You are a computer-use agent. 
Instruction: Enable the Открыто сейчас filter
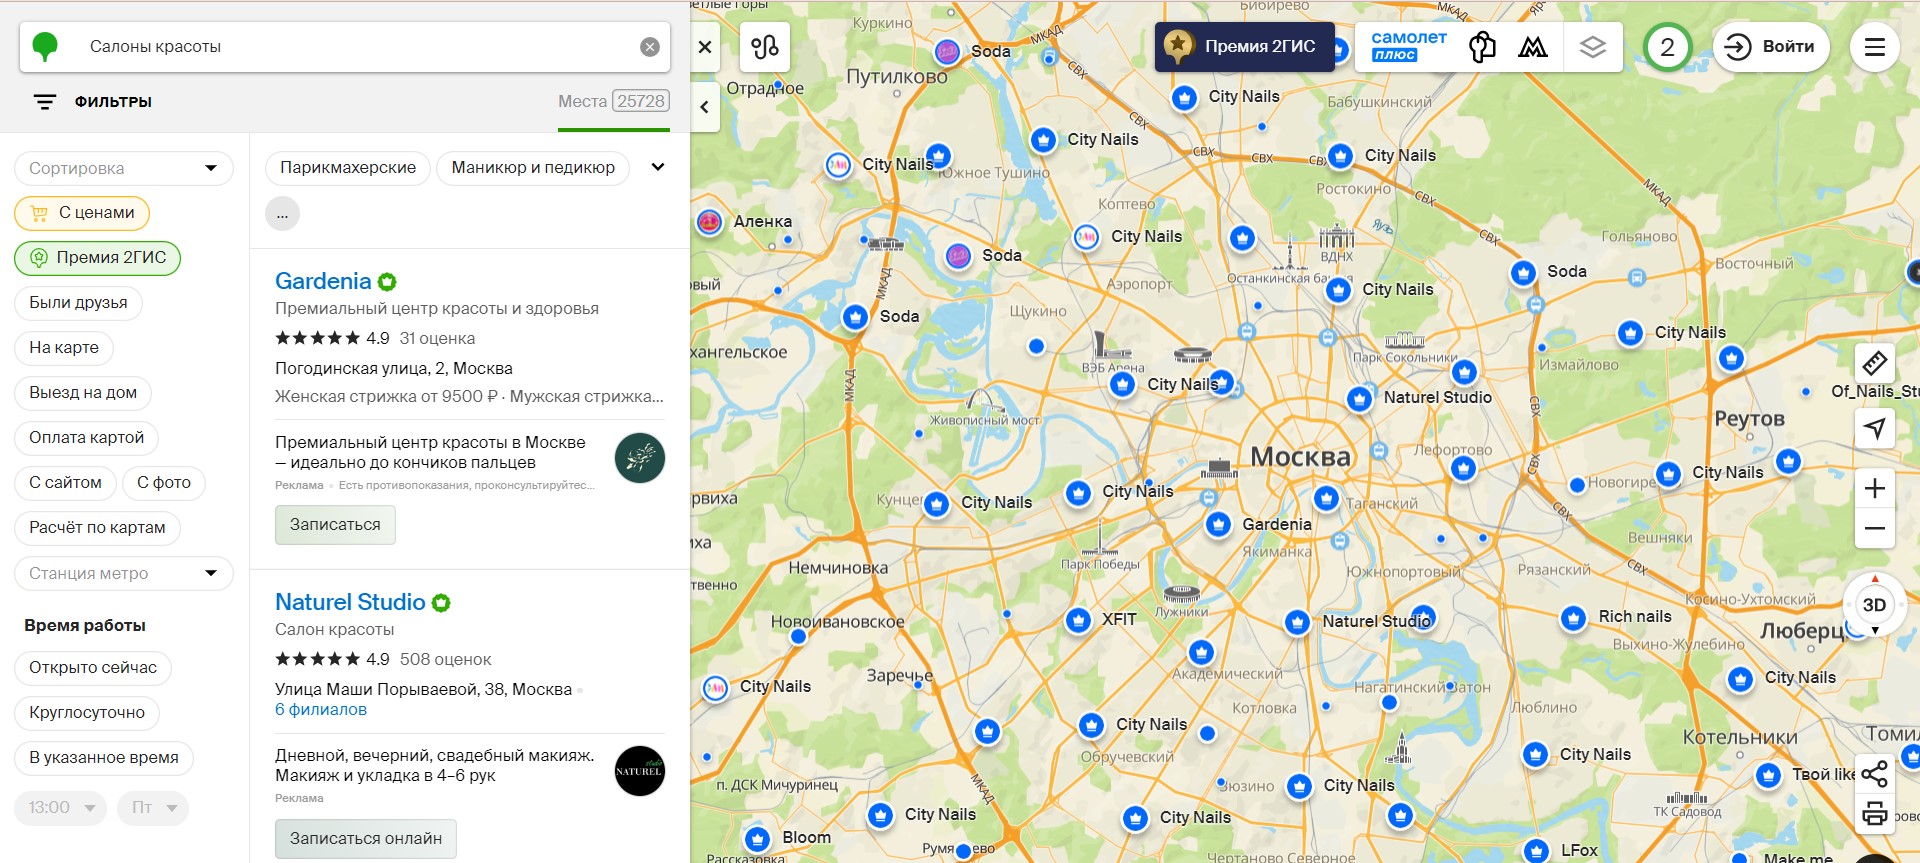93,668
